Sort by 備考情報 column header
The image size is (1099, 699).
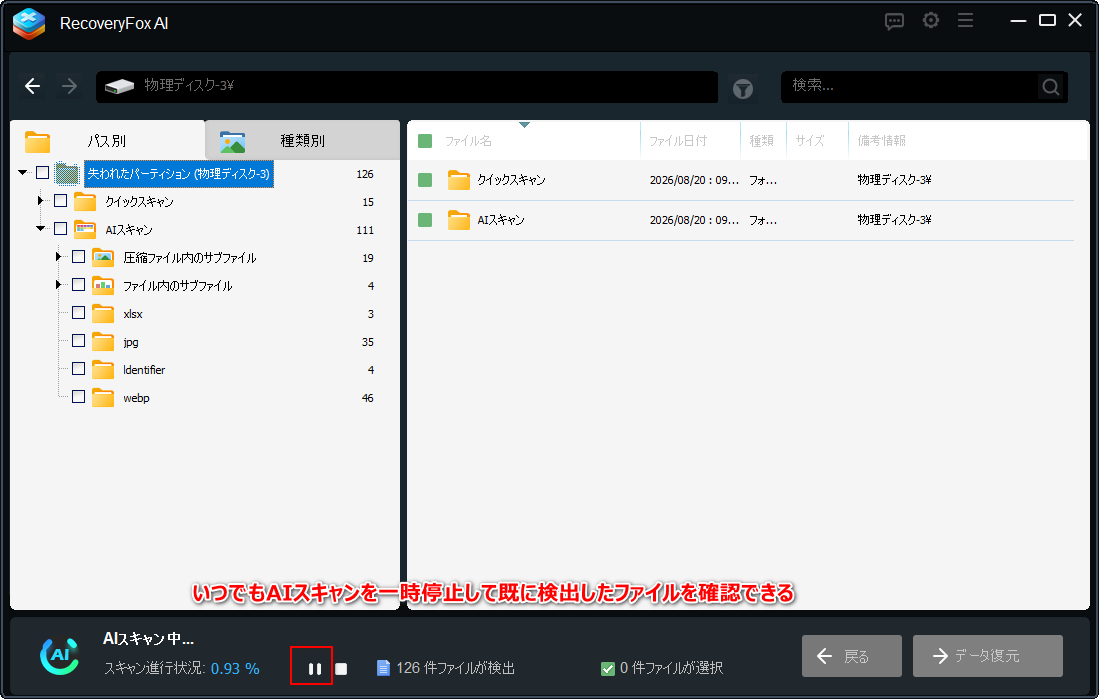pyautogui.click(x=882, y=141)
